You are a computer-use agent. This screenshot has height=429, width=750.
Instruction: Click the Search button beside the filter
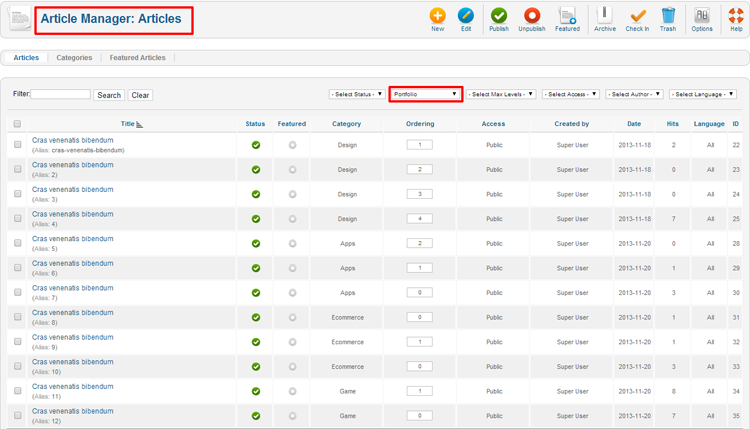click(109, 95)
